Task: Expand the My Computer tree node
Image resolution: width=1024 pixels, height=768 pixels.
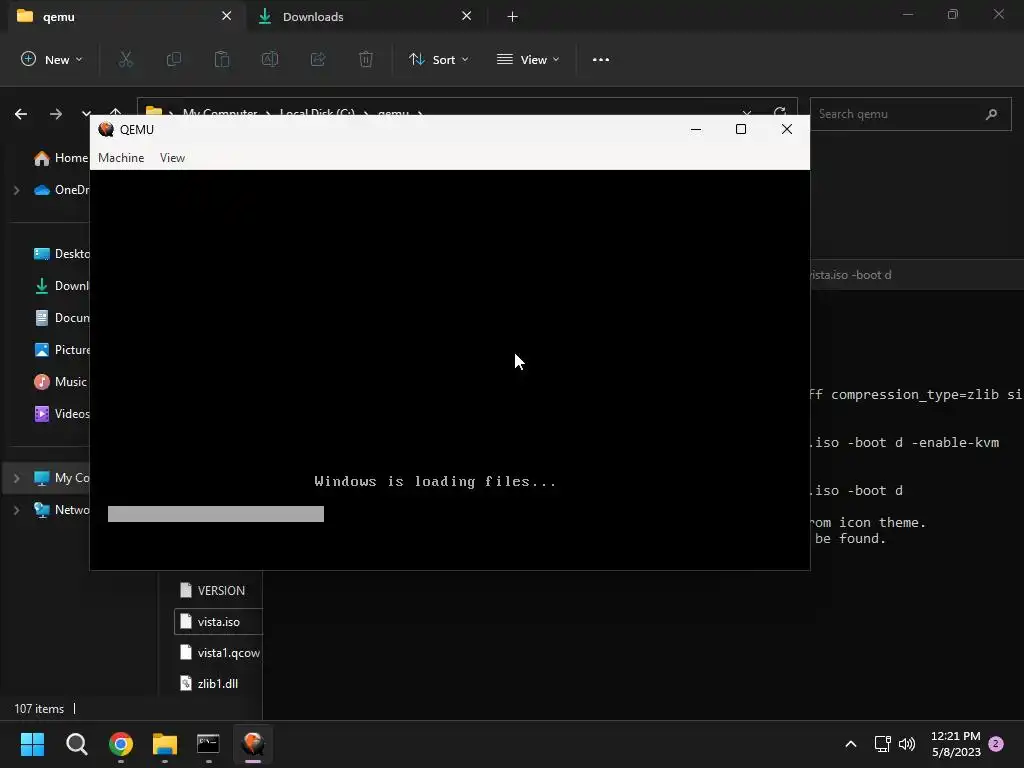Action: click(x=17, y=478)
